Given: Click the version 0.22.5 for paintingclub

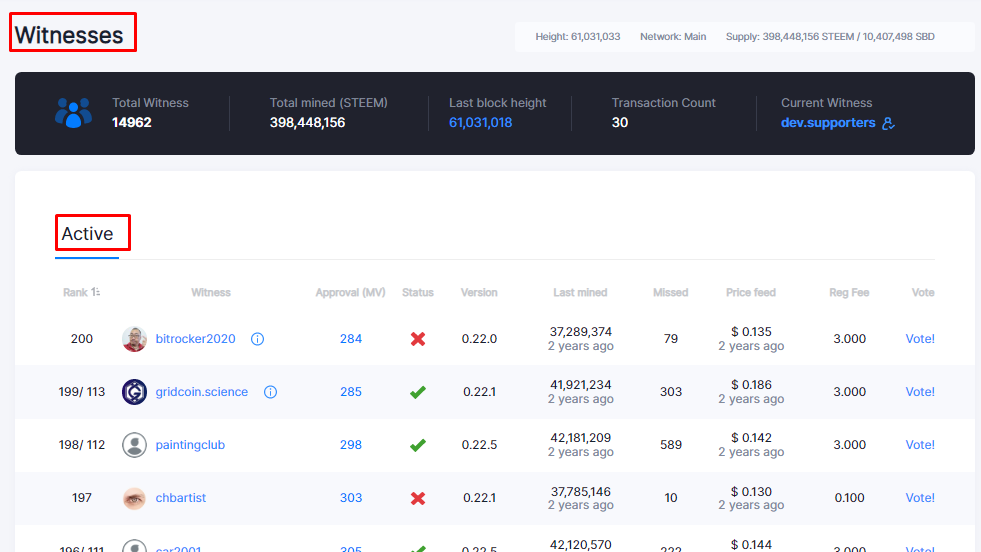Looking at the screenshot, I should point(479,445).
